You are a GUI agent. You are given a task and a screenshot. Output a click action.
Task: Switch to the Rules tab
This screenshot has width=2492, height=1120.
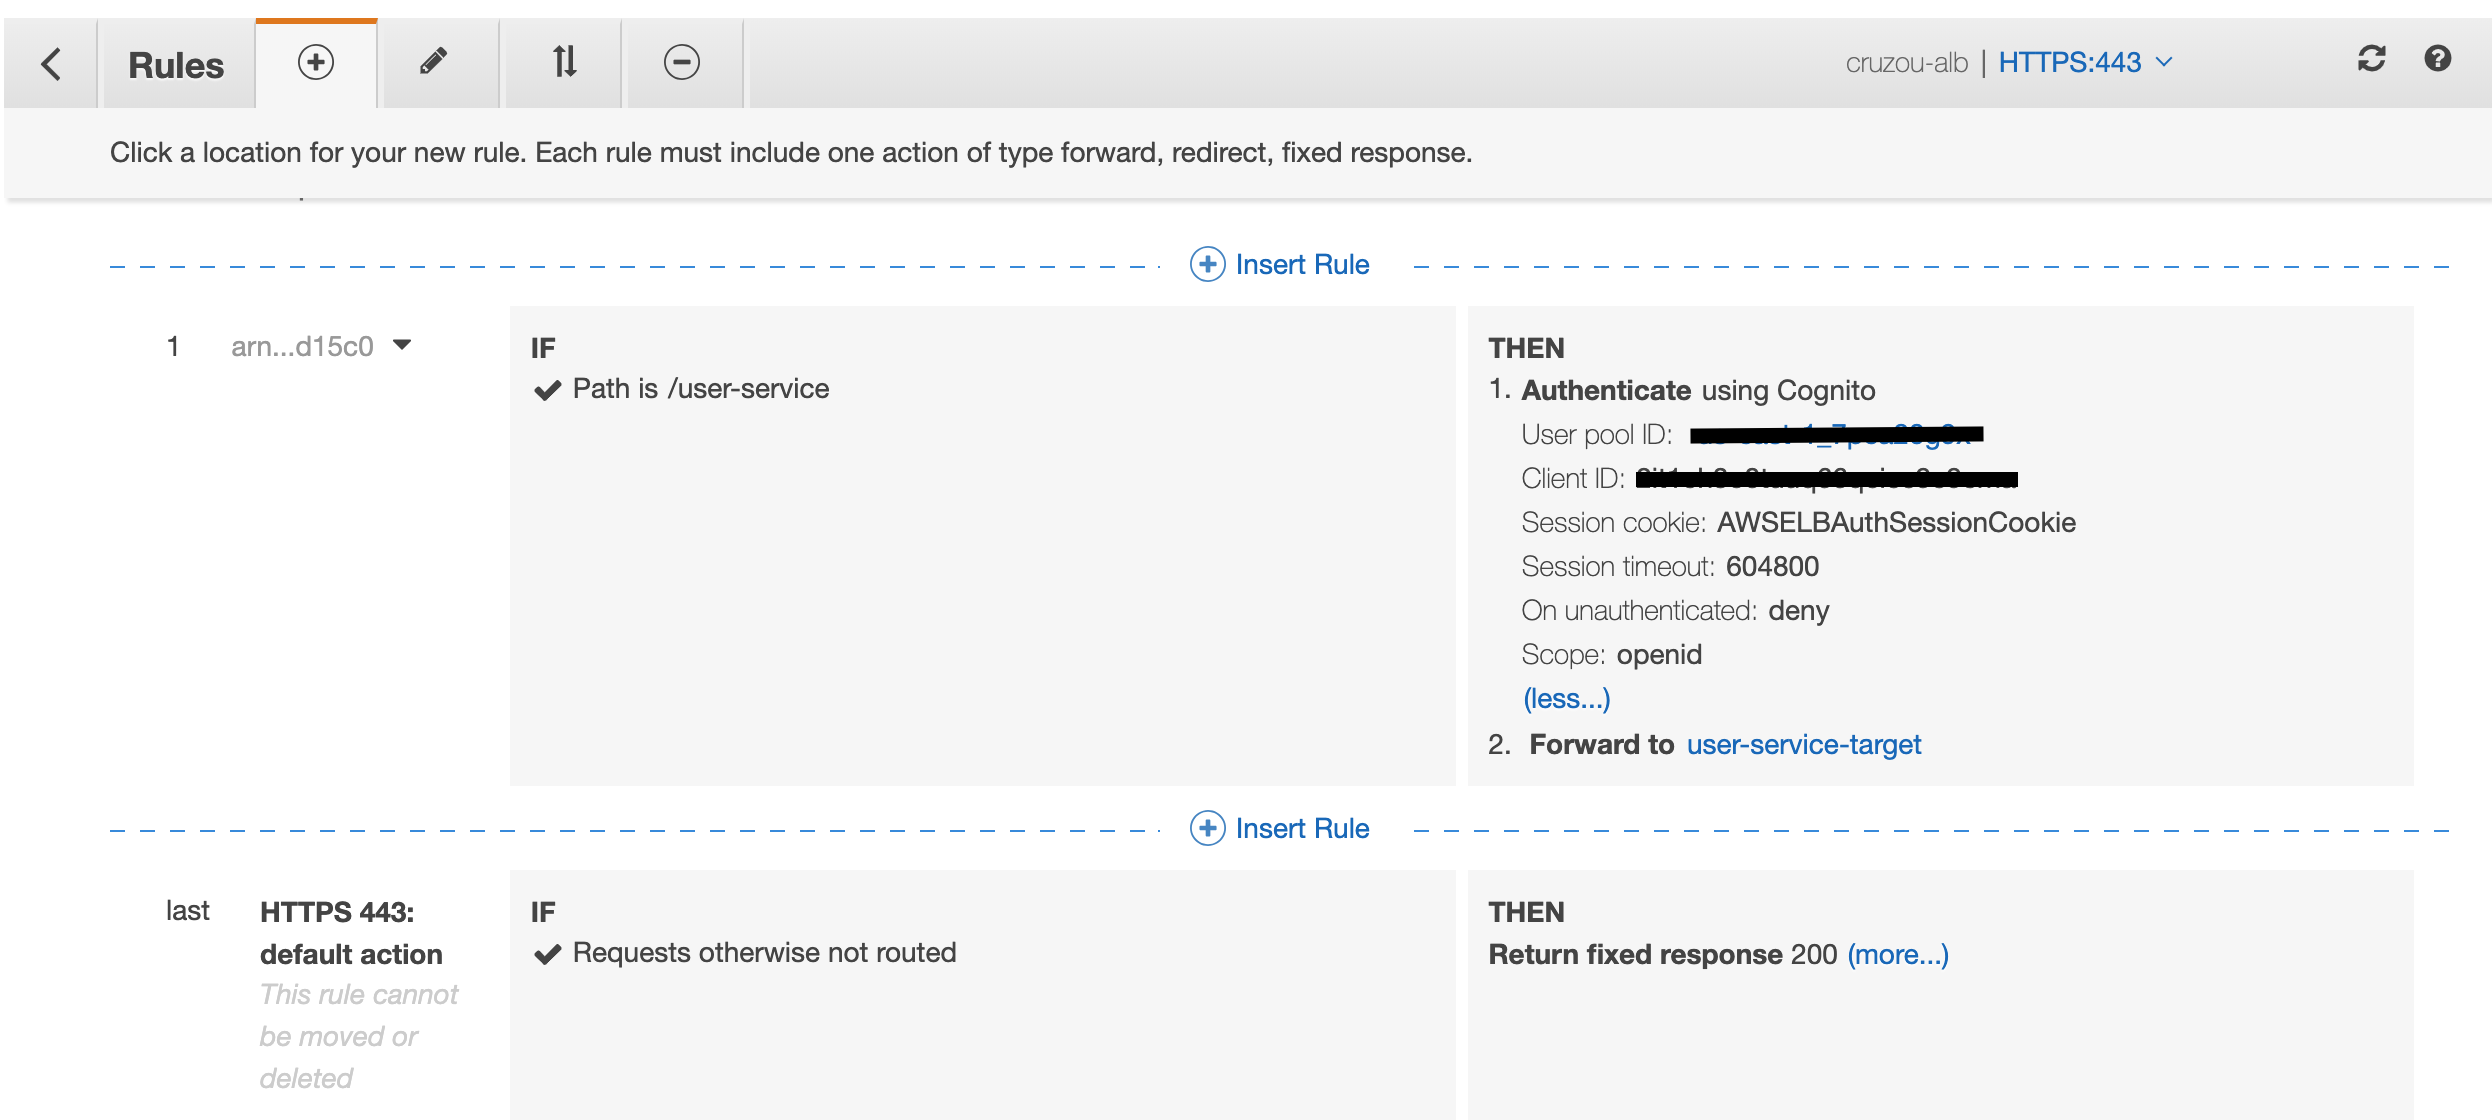point(176,63)
